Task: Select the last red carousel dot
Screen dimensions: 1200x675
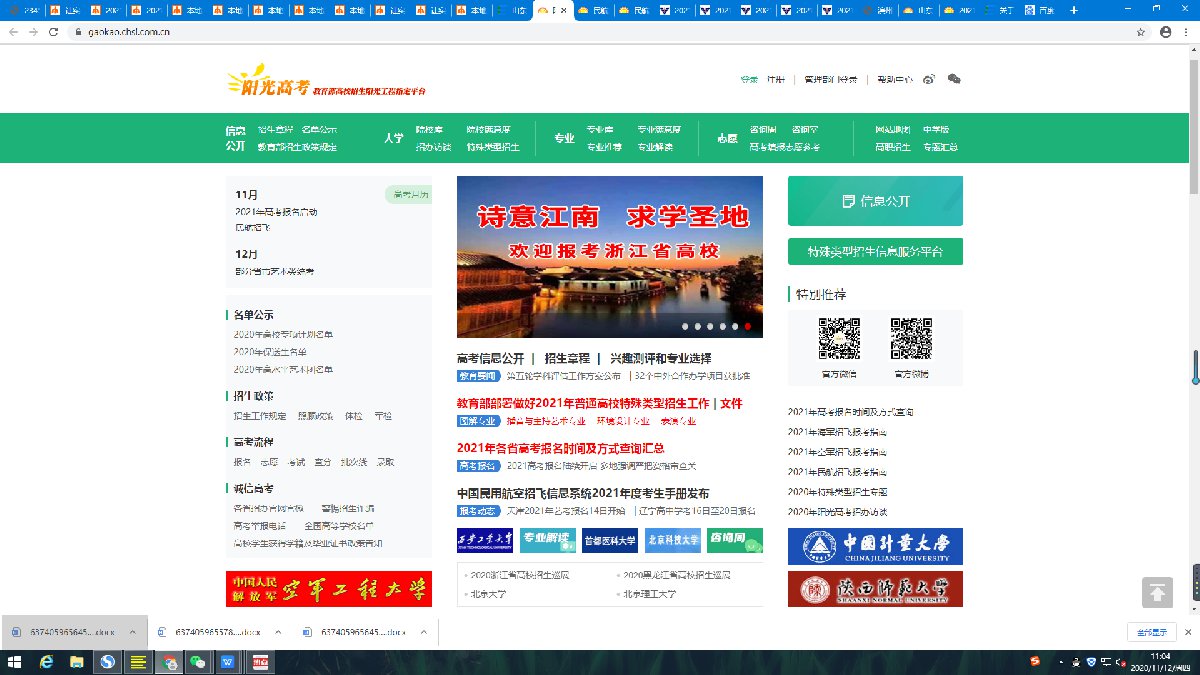Action: [x=747, y=327]
